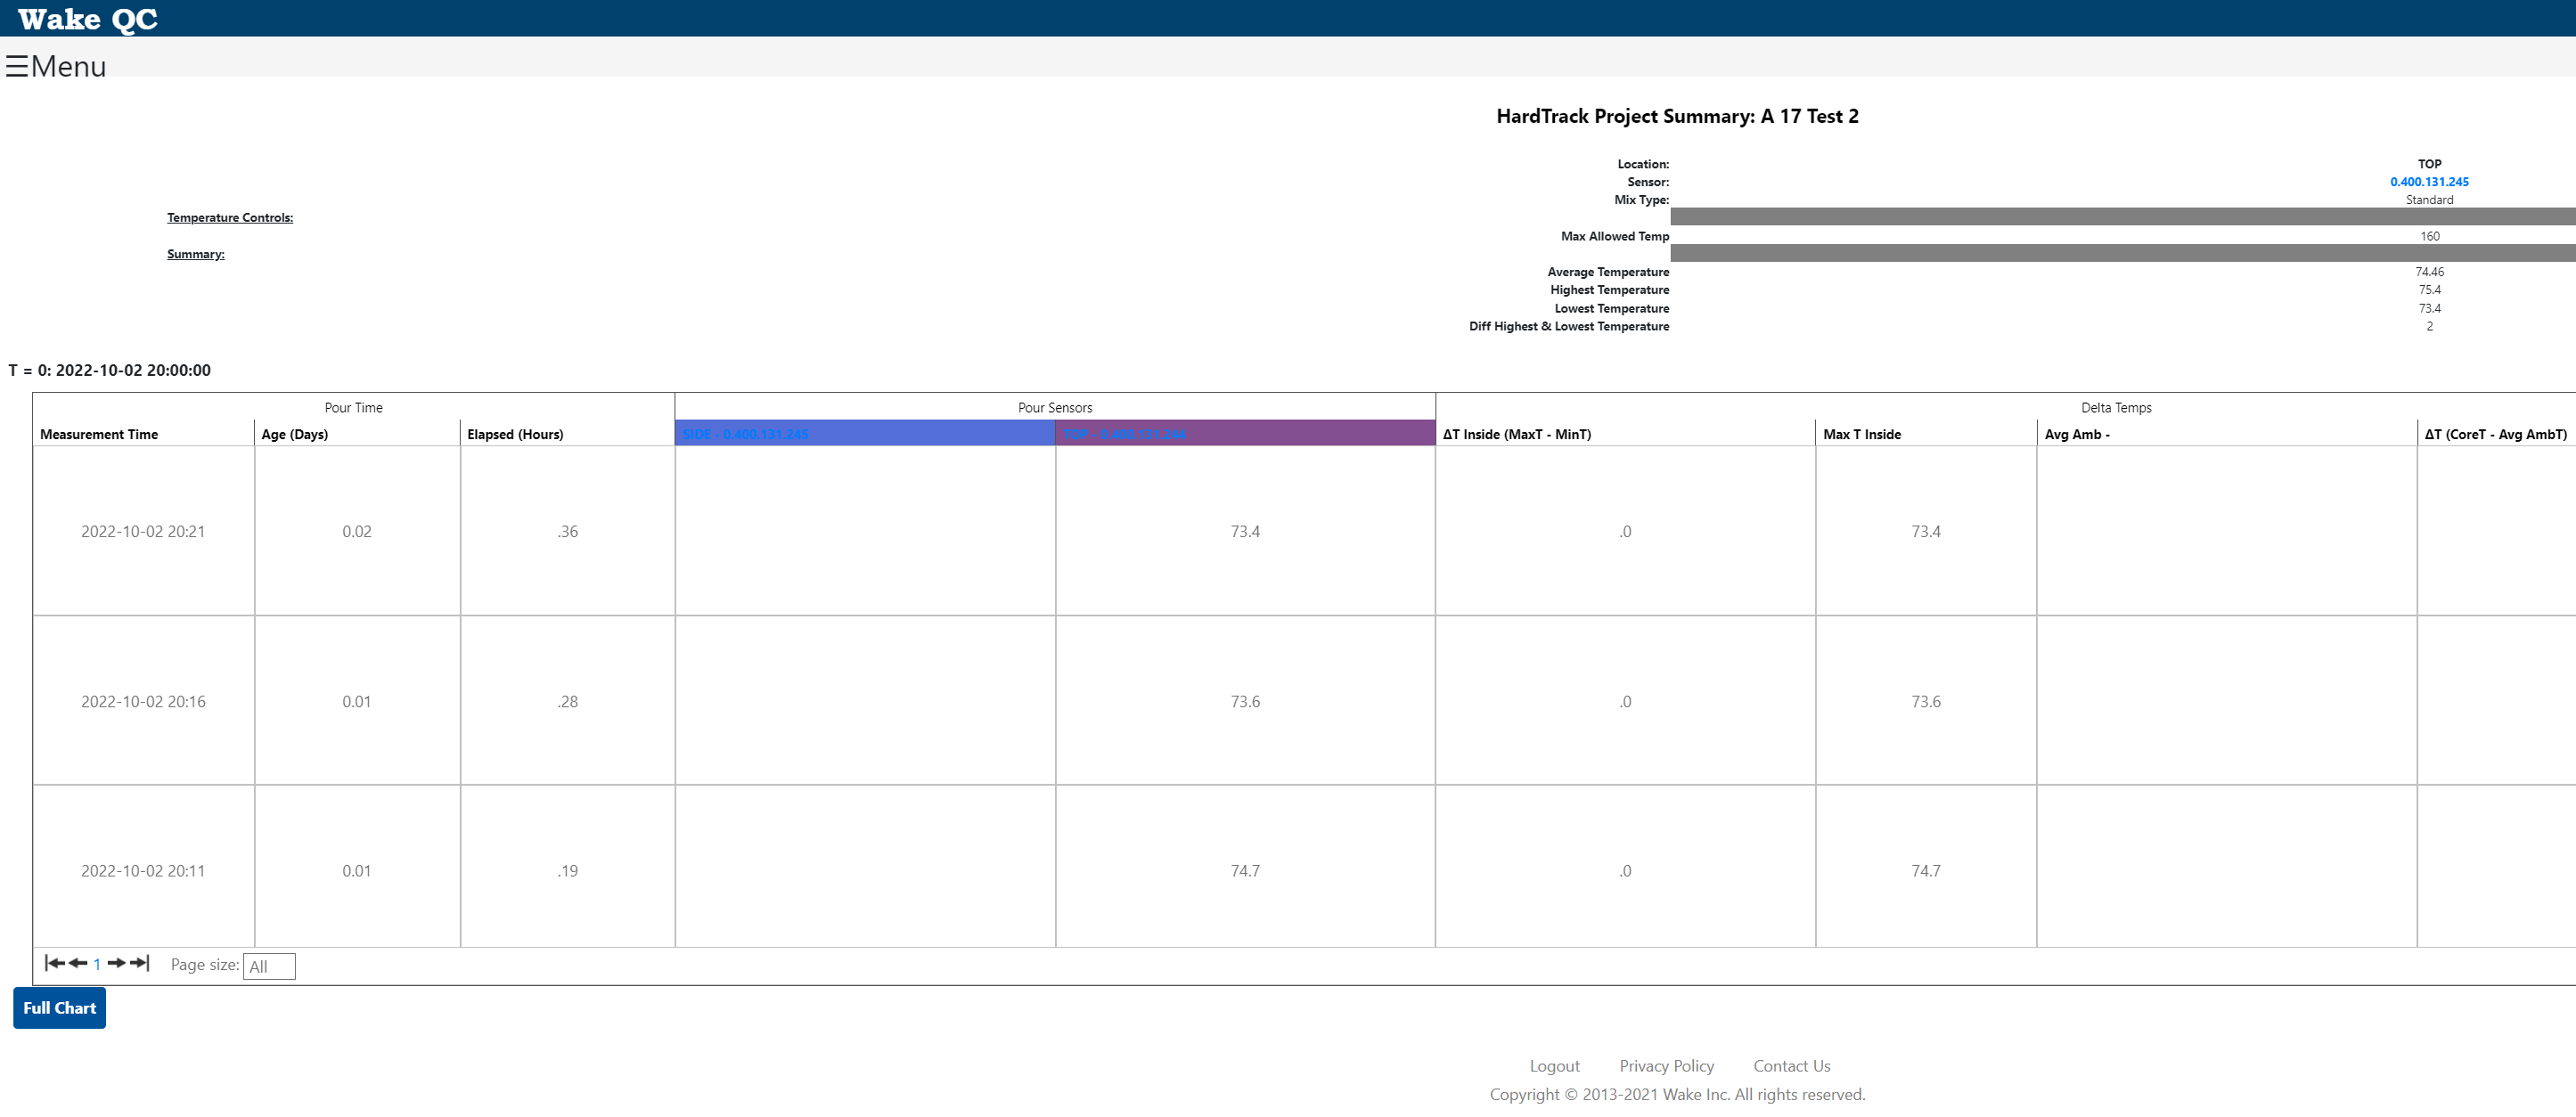The width and height of the screenshot is (2576, 1117).
Task: Open the Privacy Policy link
Action: pos(1666,1066)
